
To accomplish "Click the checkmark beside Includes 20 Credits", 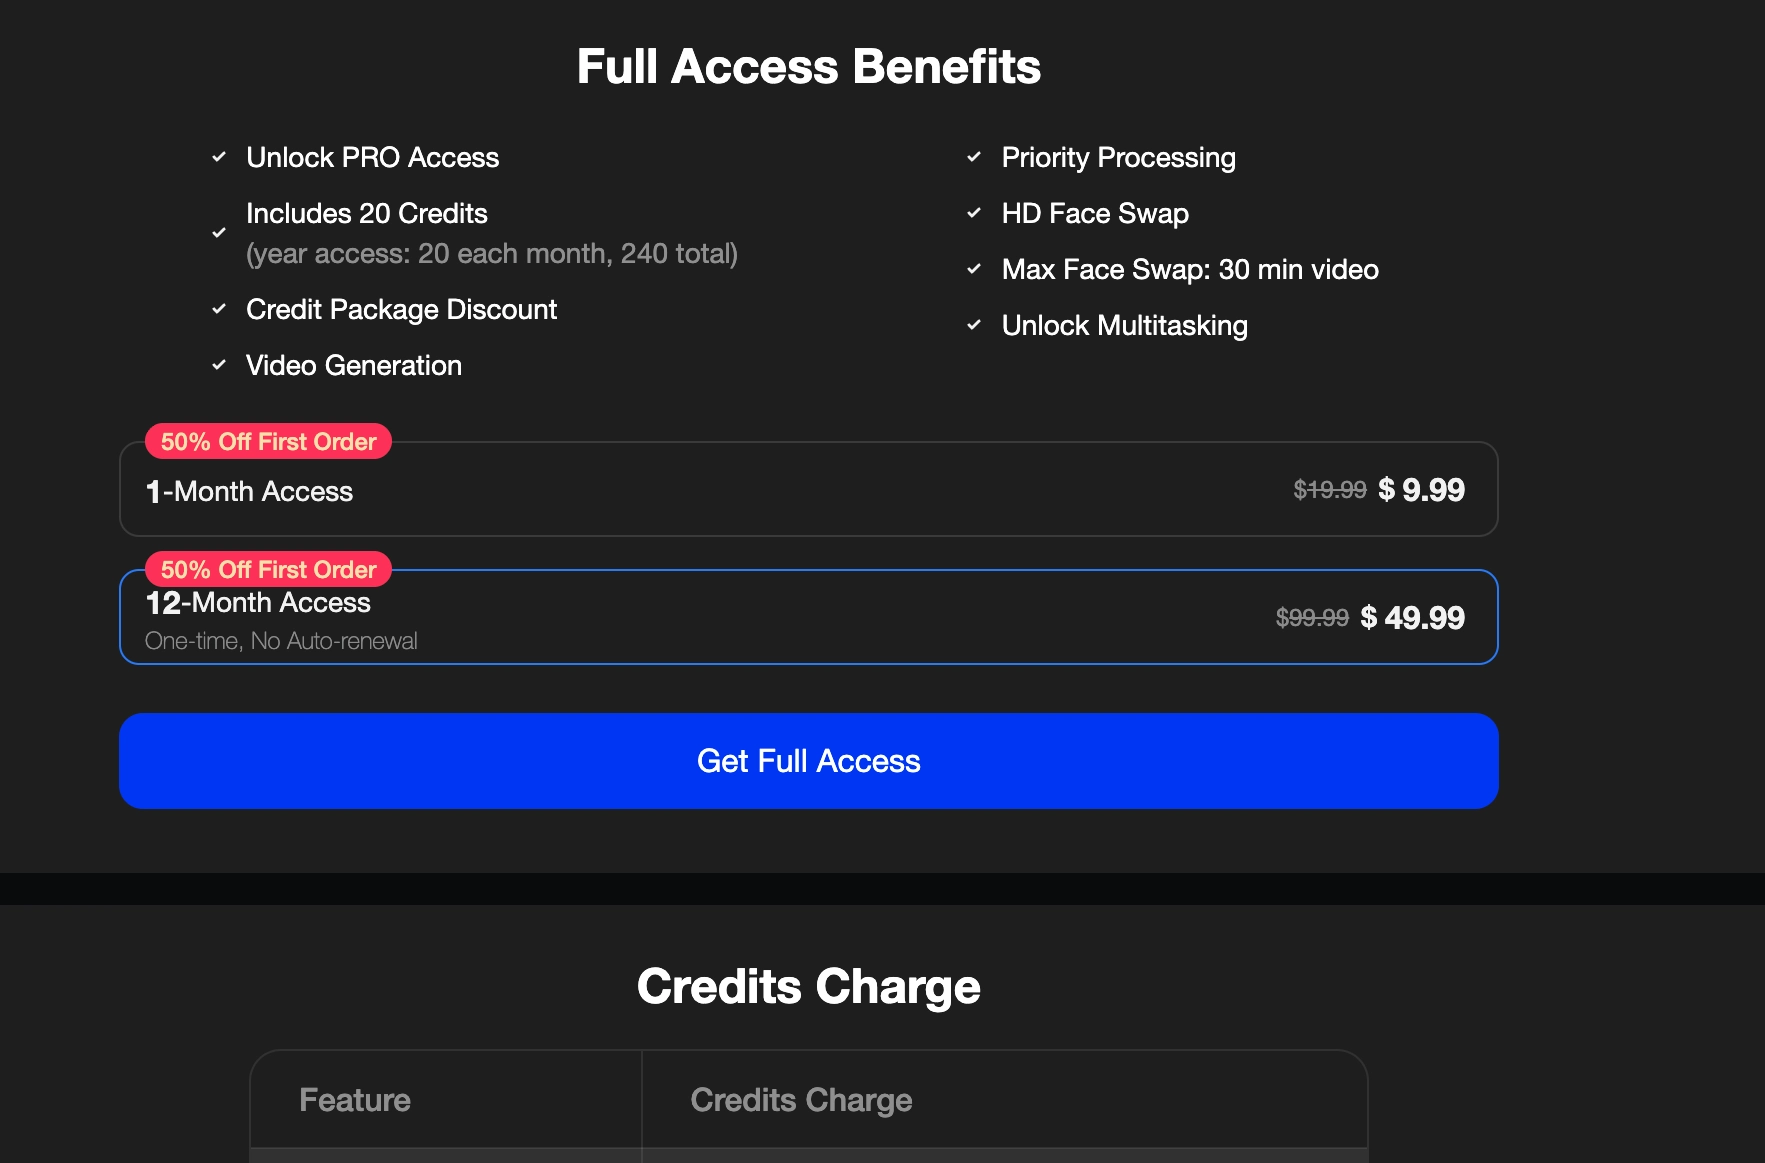I will [219, 232].
